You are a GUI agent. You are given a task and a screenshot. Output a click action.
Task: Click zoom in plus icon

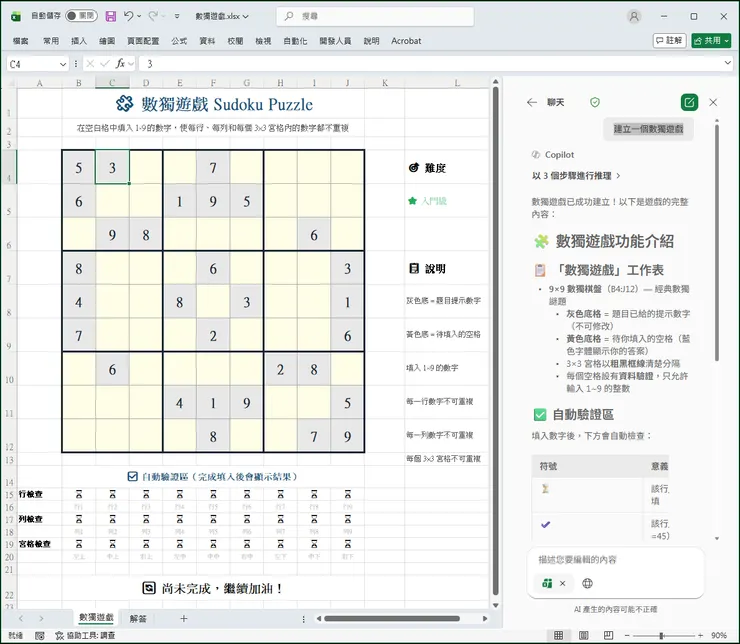[x=700, y=636]
